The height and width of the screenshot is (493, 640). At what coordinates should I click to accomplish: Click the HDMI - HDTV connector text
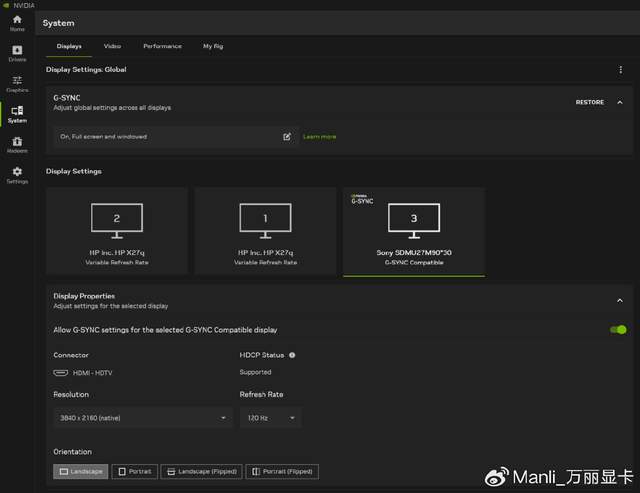click(92, 373)
